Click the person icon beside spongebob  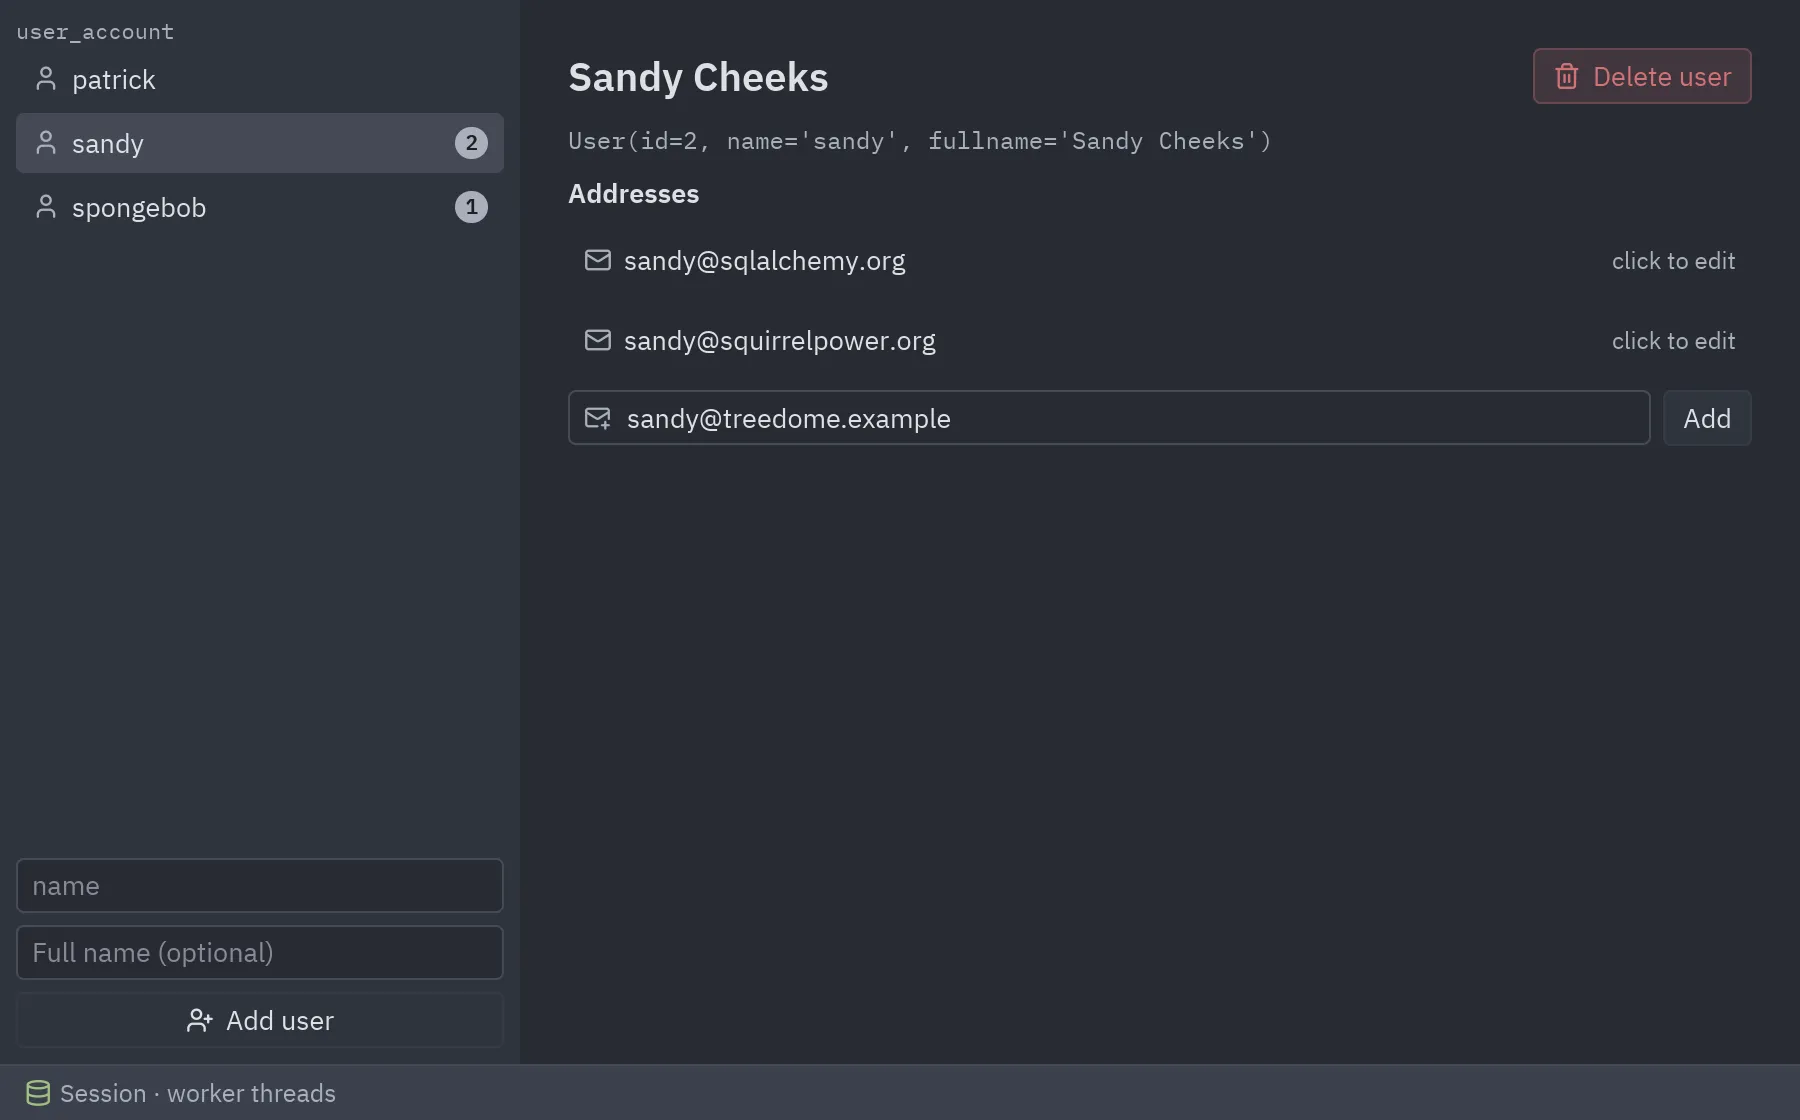pyautogui.click(x=45, y=207)
